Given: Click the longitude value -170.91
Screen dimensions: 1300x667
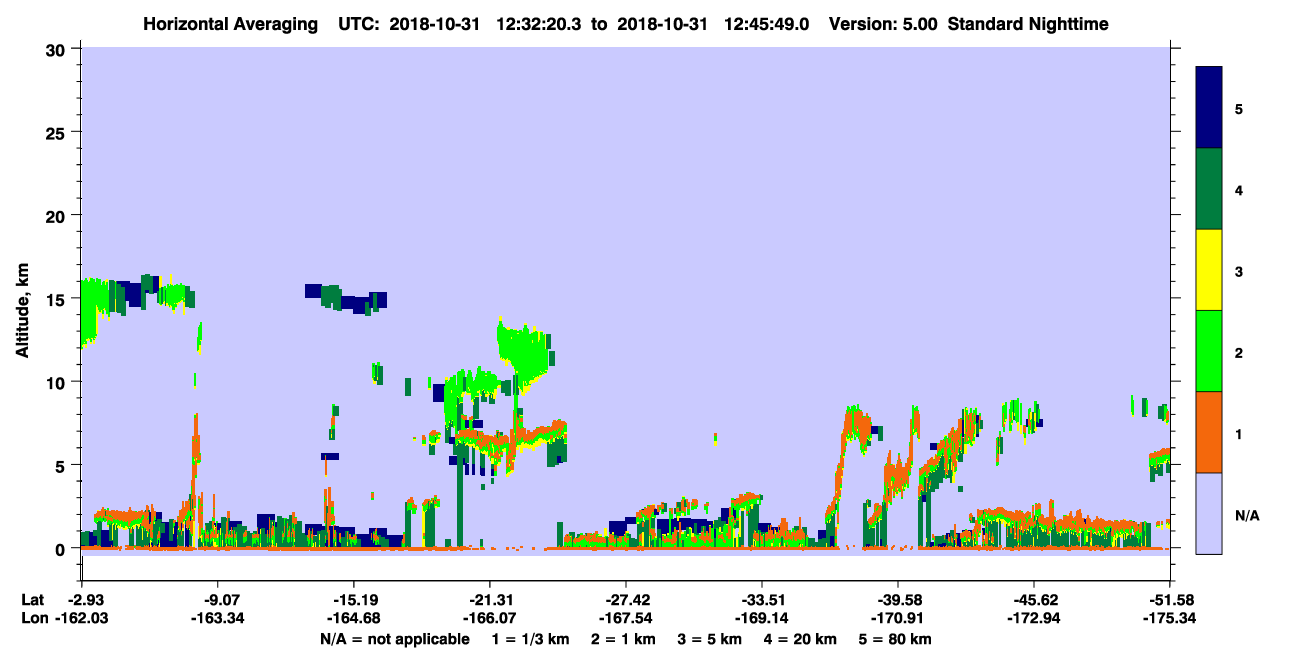Looking at the screenshot, I should click(897, 619).
